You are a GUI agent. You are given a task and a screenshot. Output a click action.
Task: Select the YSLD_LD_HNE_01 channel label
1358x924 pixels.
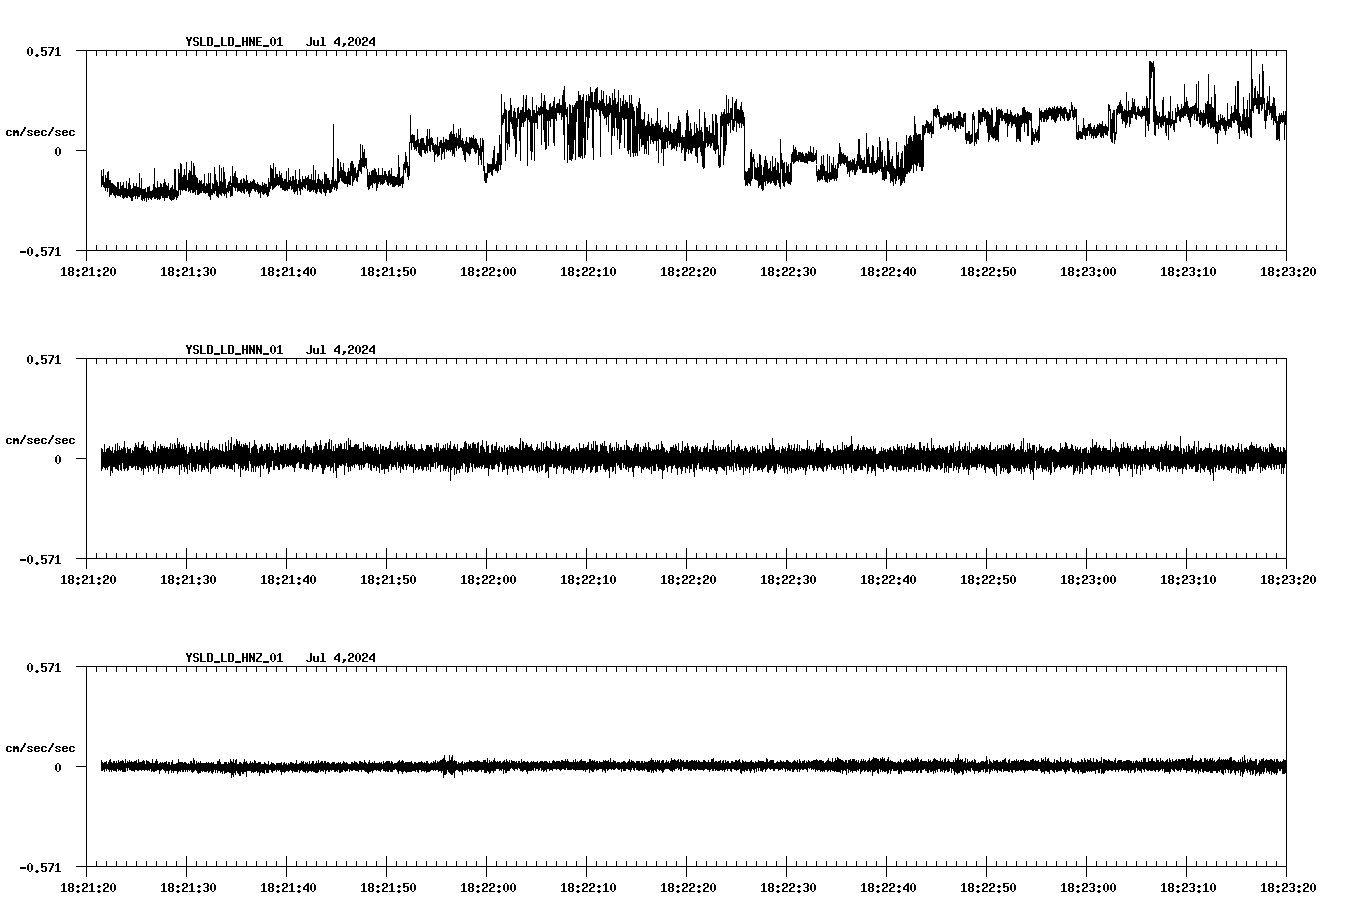(232, 42)
